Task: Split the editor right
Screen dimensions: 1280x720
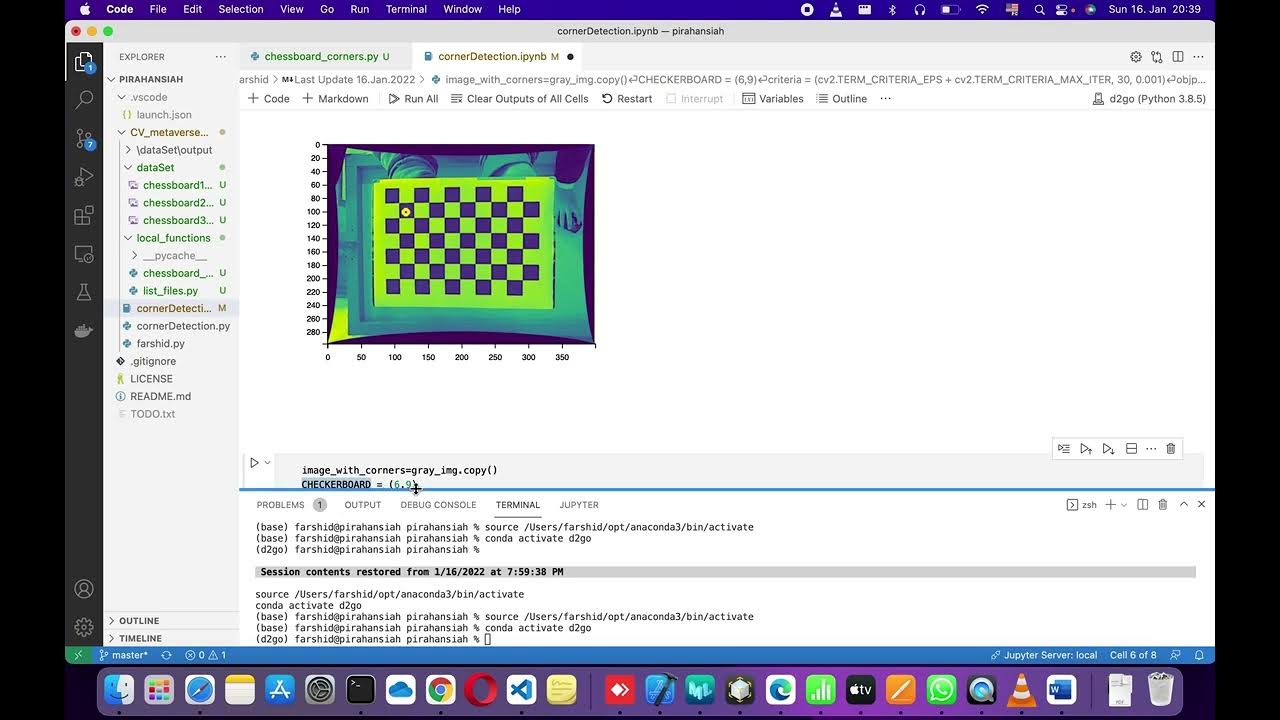Action: coord(1178,57)
